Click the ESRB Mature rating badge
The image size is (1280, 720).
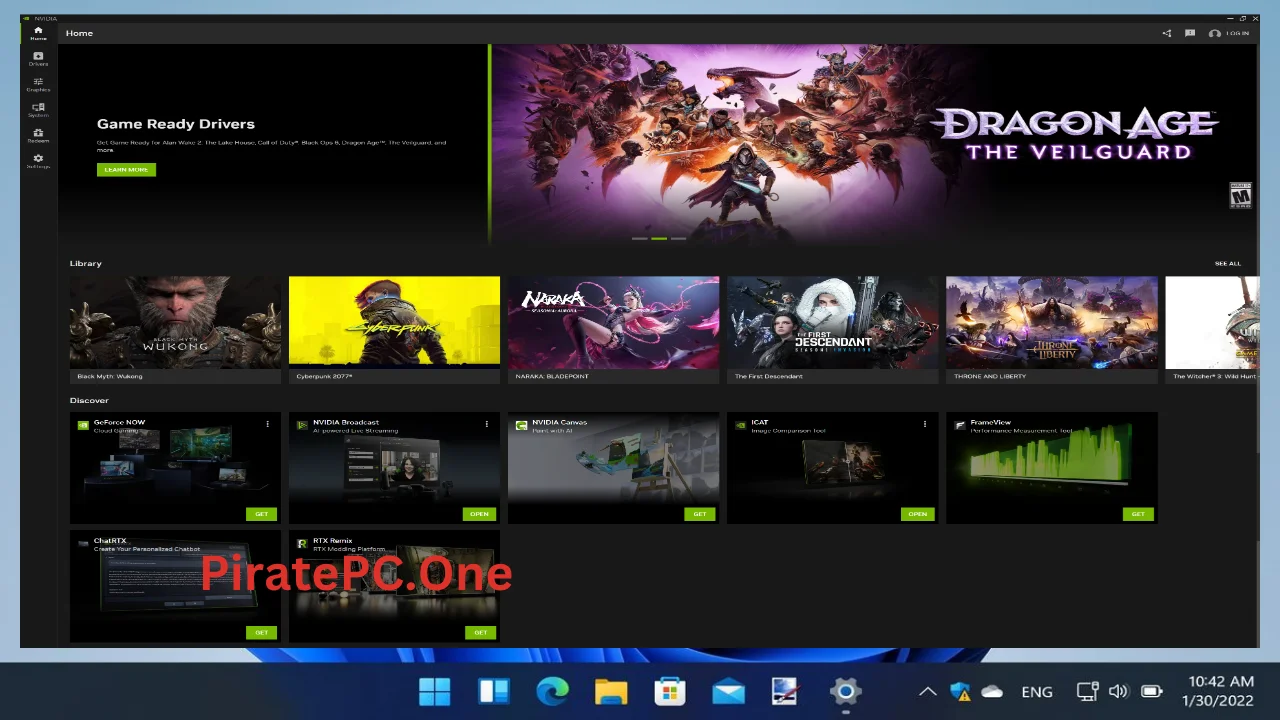[1240, 195]
